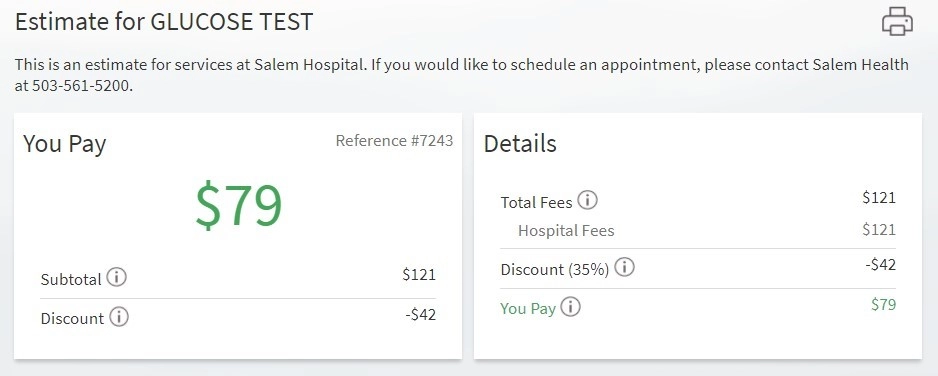Click the Discount (35%) label
Screen dimensions: 938x376
[x=555, y=270]
